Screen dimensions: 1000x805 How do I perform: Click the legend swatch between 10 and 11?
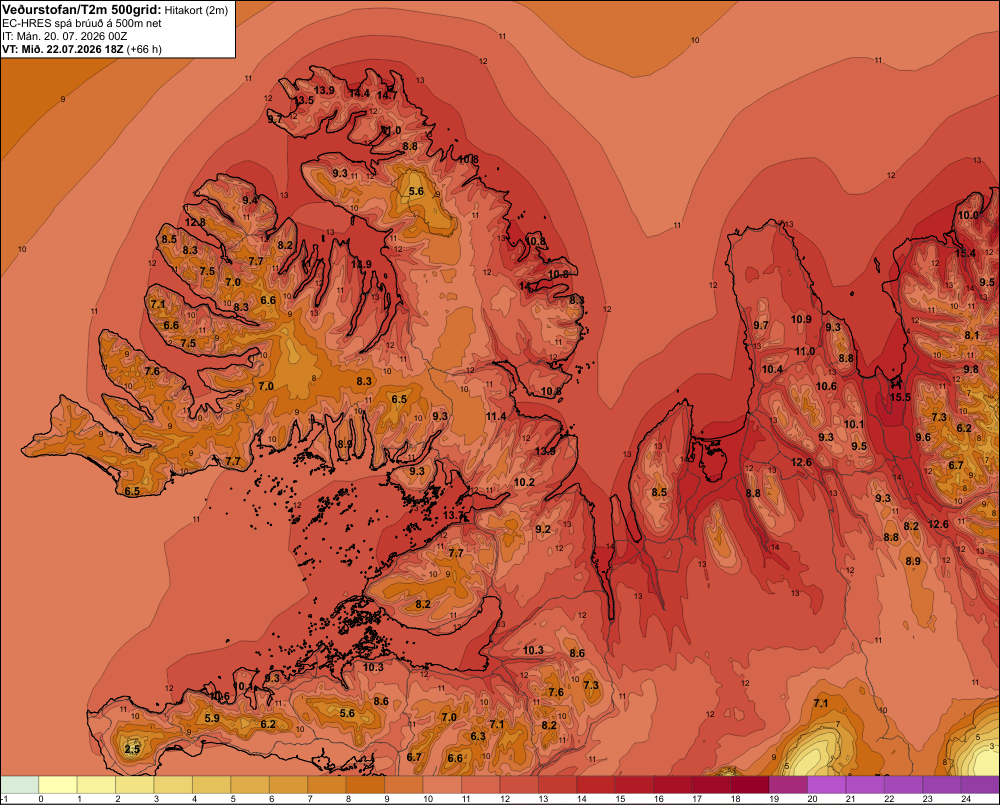443,784
